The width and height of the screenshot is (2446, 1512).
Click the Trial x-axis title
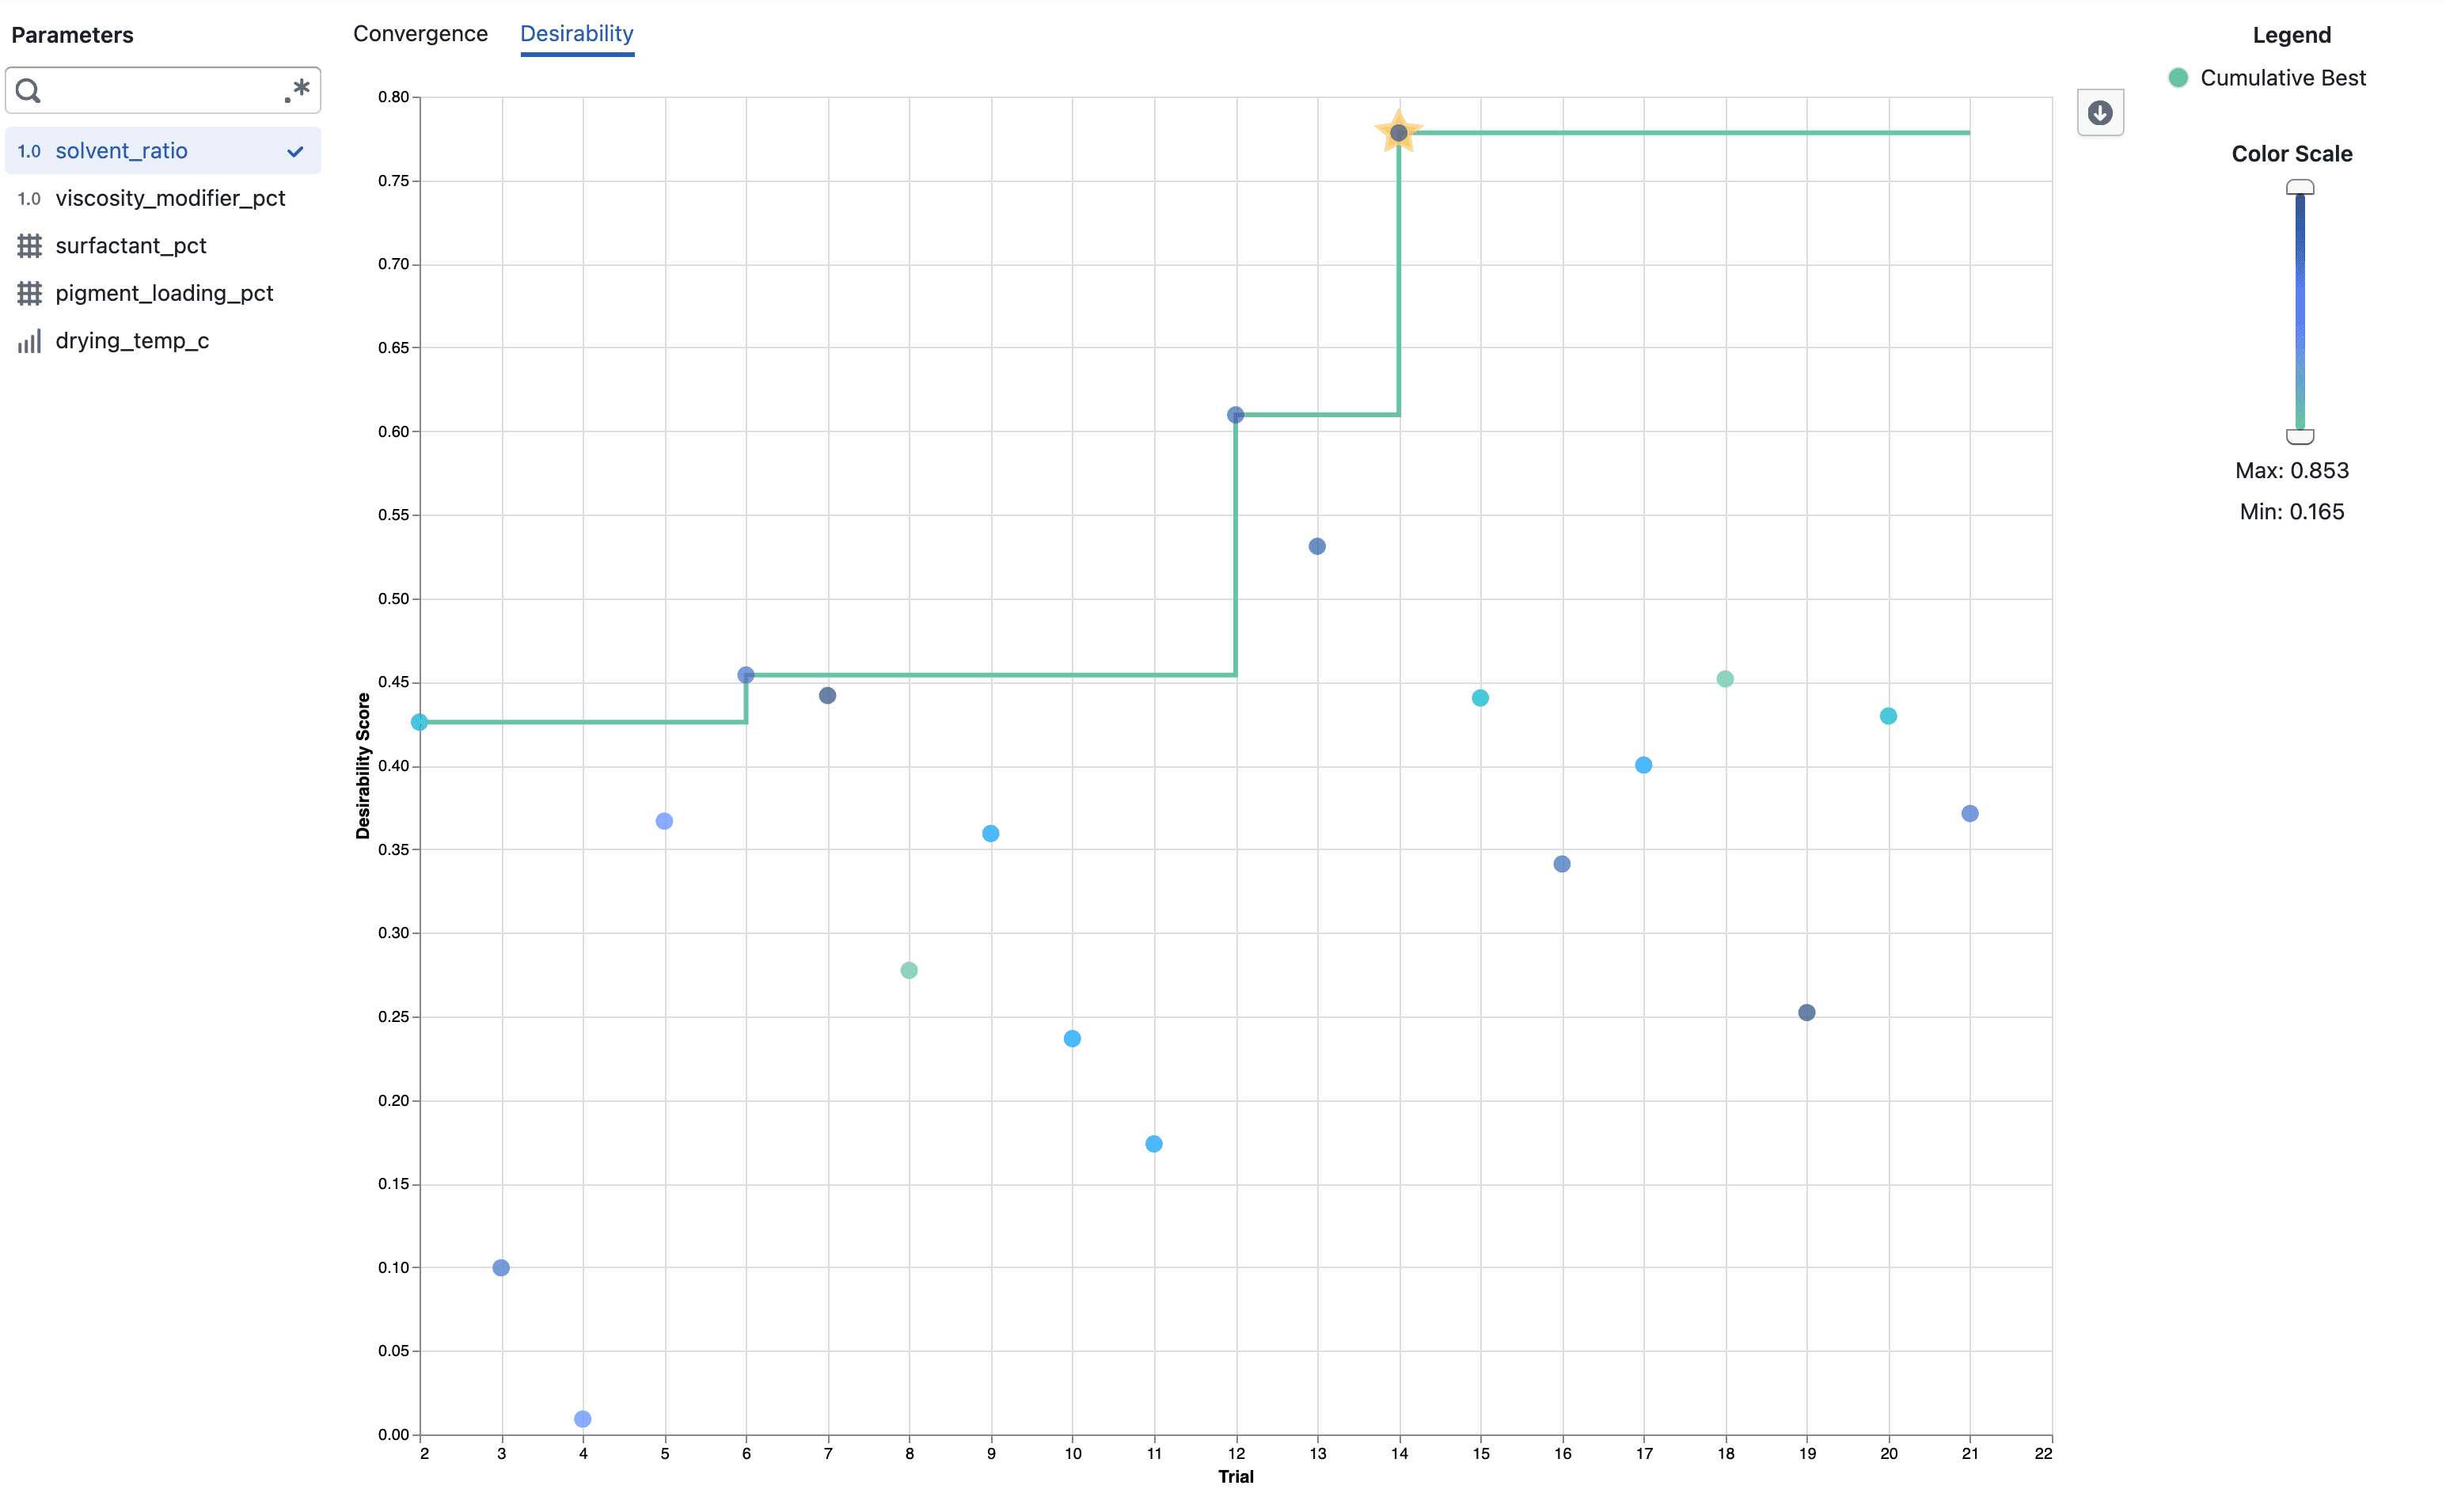coord(1235,1477)
